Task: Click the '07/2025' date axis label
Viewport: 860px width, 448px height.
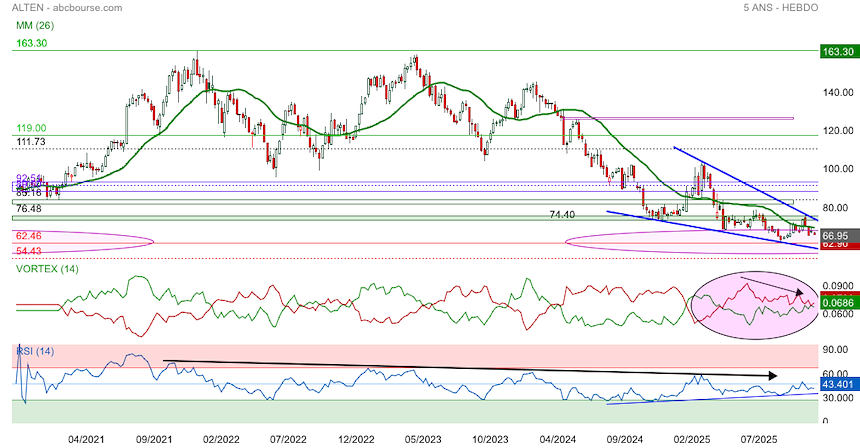Action: tap(759, 440)
